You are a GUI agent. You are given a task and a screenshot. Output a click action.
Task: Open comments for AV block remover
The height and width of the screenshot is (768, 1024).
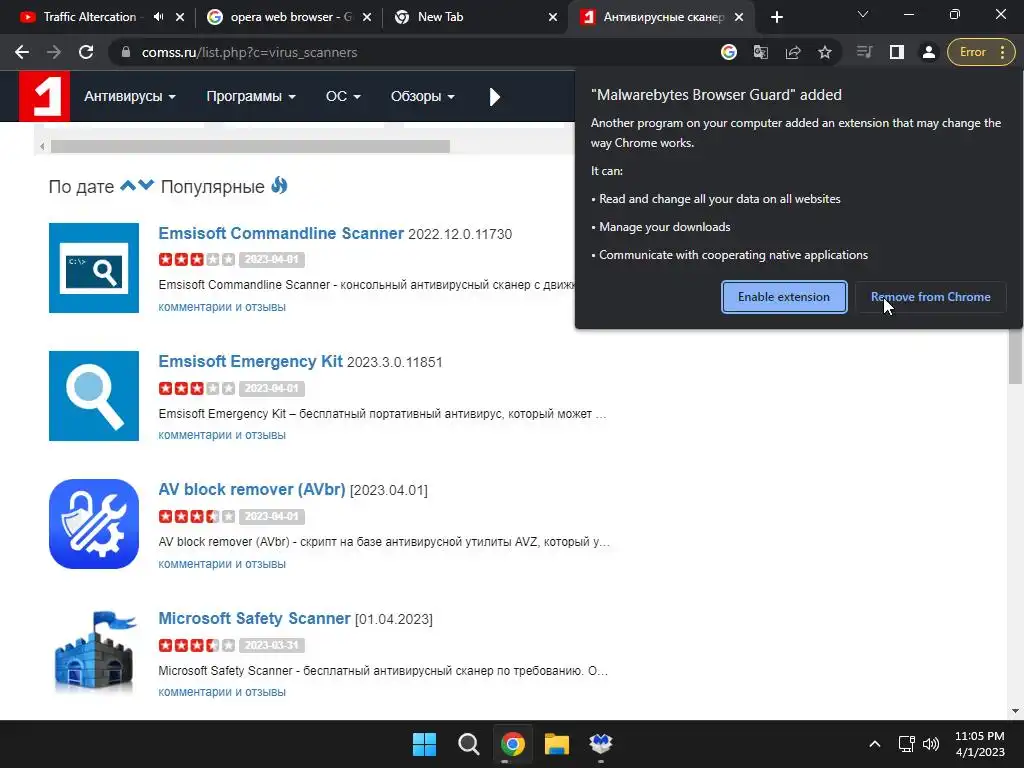(x=222, y=563)
